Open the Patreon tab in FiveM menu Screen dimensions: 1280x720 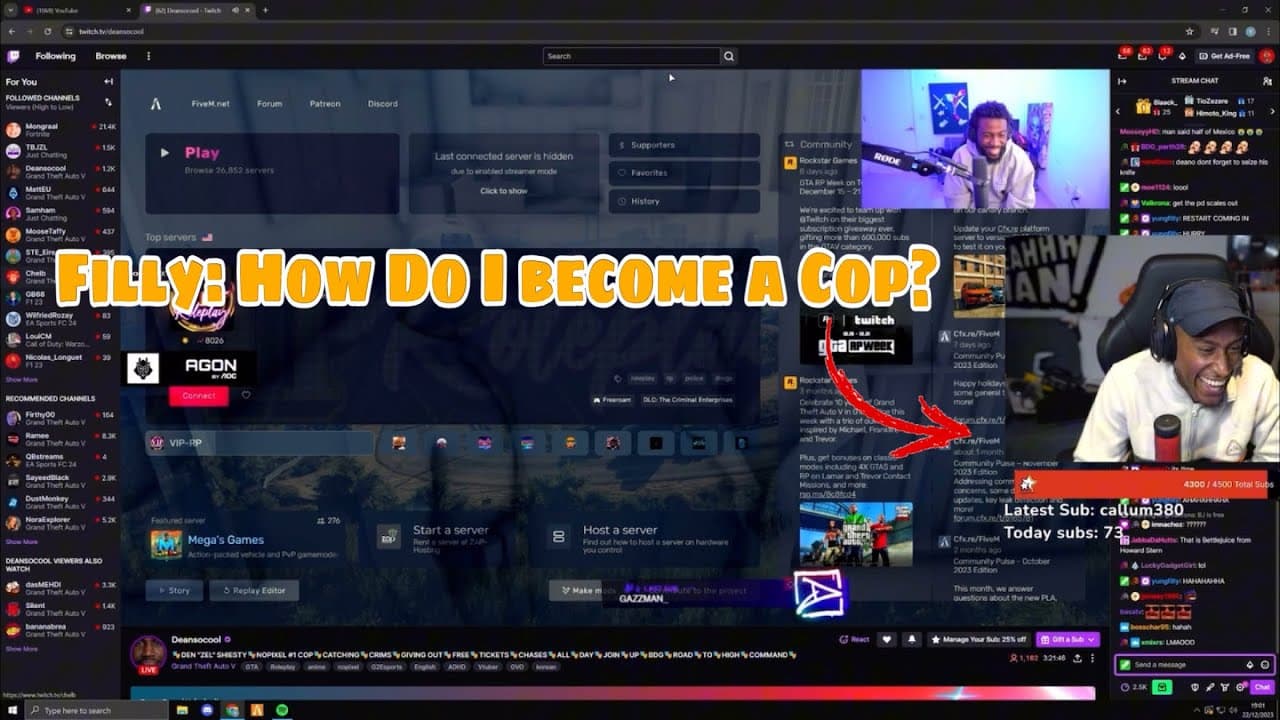pyautogui.click(x=325, y=103)
